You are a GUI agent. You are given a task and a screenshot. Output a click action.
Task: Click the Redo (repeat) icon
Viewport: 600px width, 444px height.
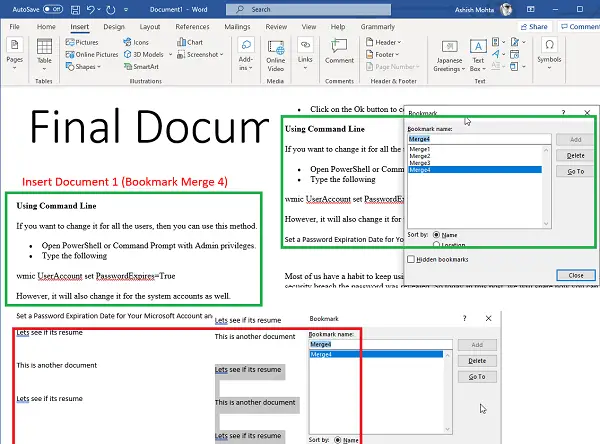click(x=111, y=10)
